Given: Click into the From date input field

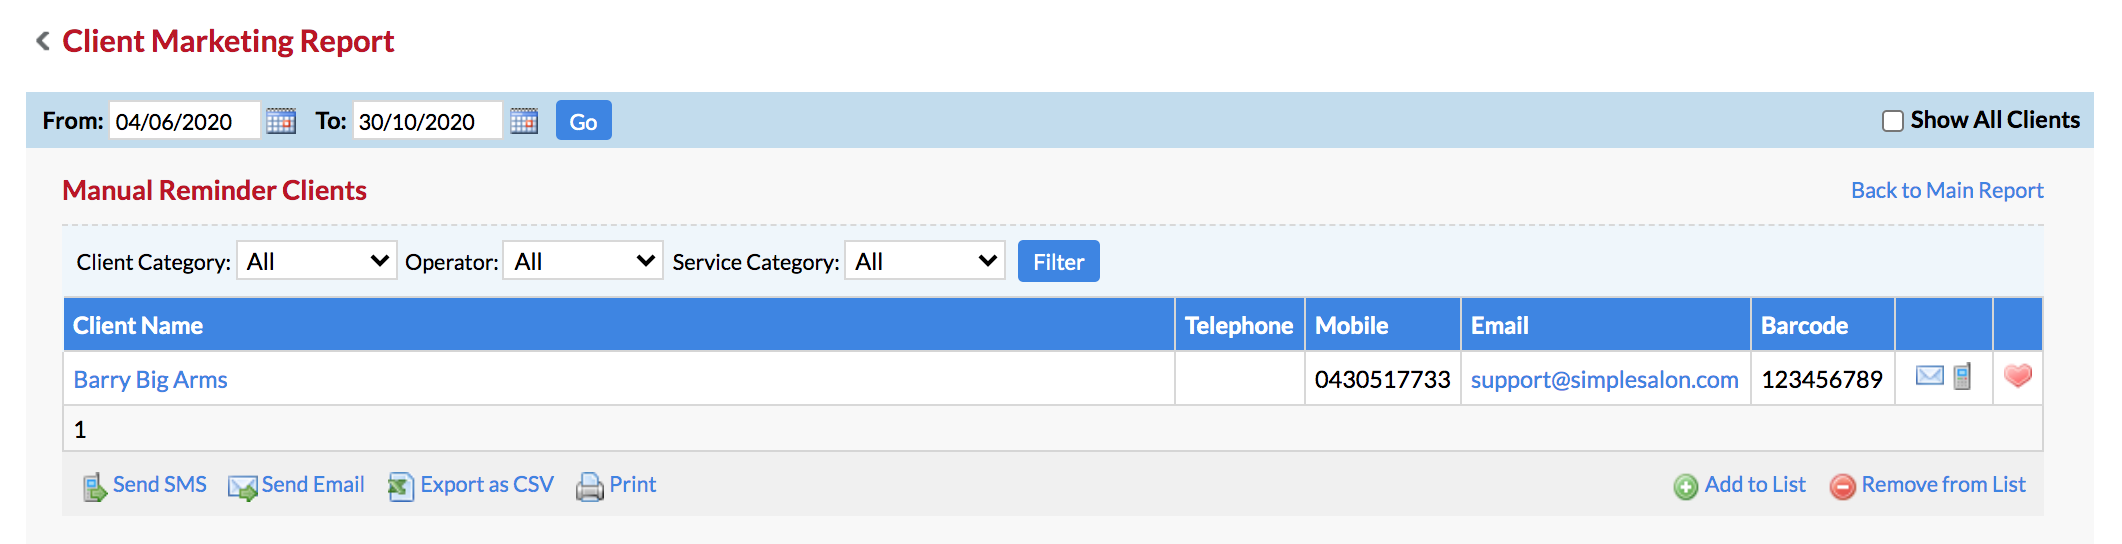Looking at the screenshot, I should (x=185, y=121).
